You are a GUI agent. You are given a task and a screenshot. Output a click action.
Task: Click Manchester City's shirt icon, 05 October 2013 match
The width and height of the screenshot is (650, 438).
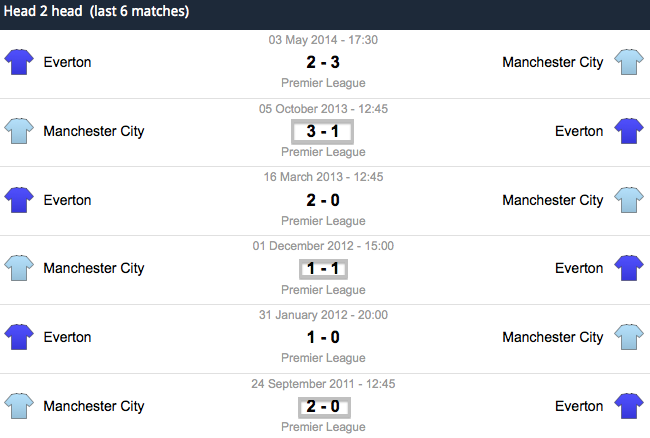(x=19, y=131)
